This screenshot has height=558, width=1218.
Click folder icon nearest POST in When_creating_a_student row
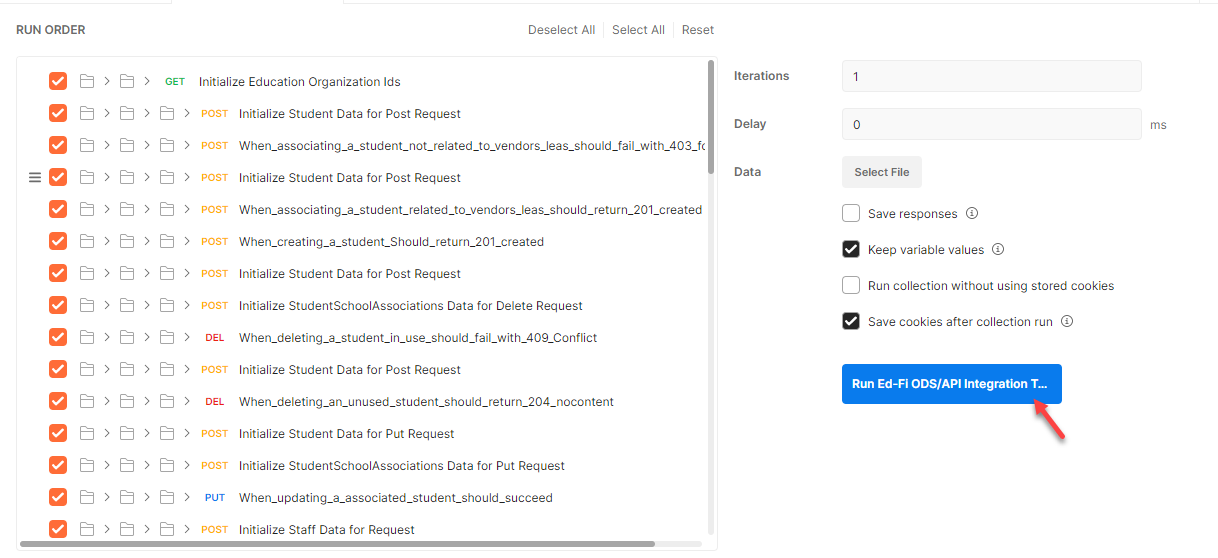(166, 242)
